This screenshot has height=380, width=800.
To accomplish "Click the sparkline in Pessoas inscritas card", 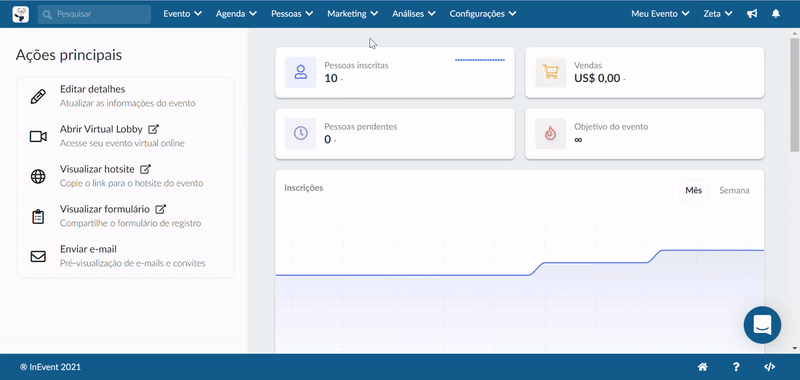I will pos(480,60).
